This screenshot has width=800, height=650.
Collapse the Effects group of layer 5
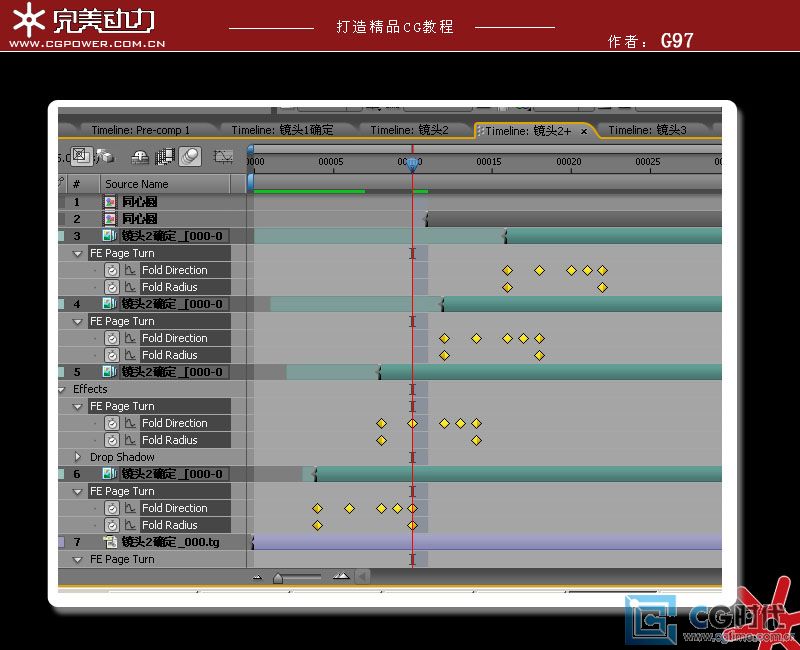tap(62, 389)
